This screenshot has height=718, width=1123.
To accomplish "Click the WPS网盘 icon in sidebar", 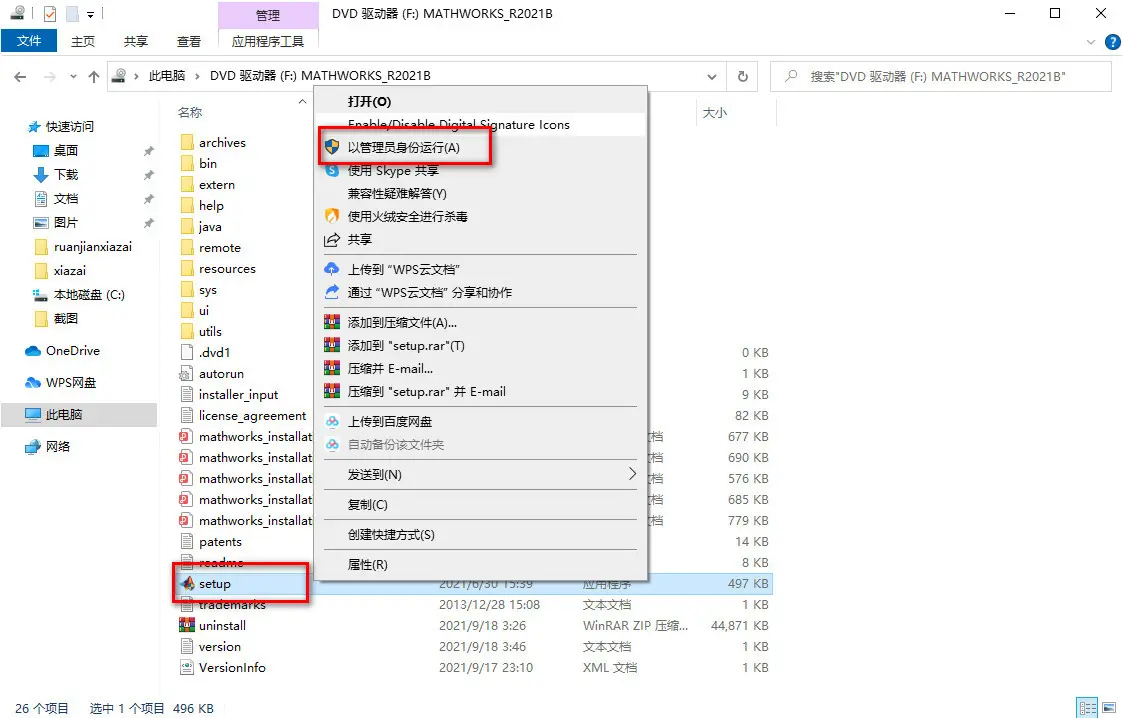I will coord(33,382).
